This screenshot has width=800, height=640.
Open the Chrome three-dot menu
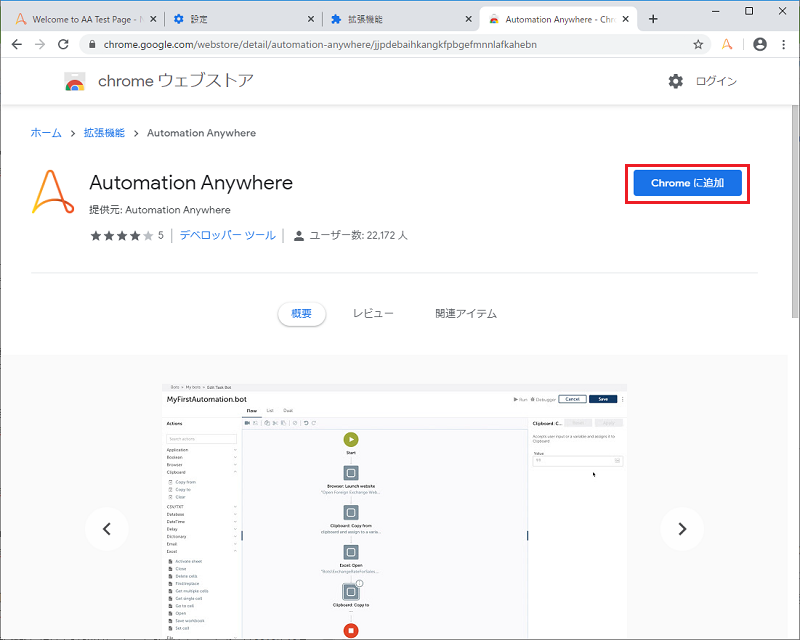pyautogui.click(x=784, y=44)
